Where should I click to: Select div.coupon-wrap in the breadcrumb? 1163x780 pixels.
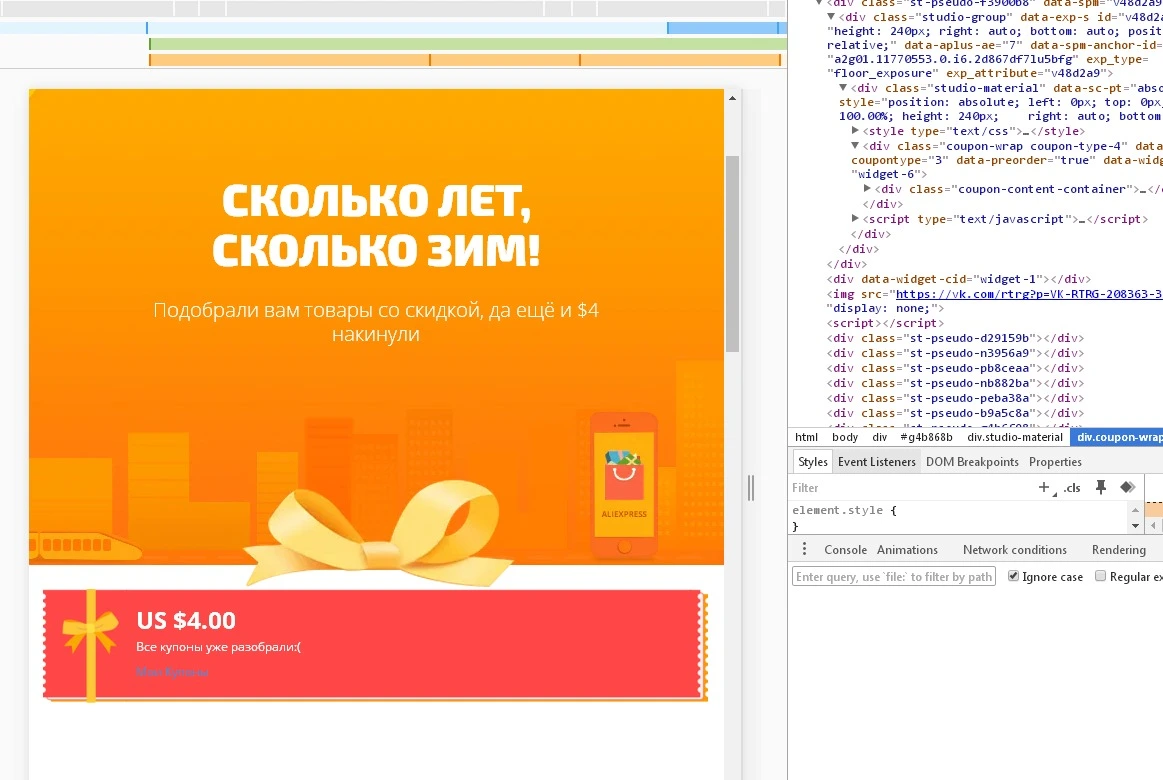tap(1117, 437)
